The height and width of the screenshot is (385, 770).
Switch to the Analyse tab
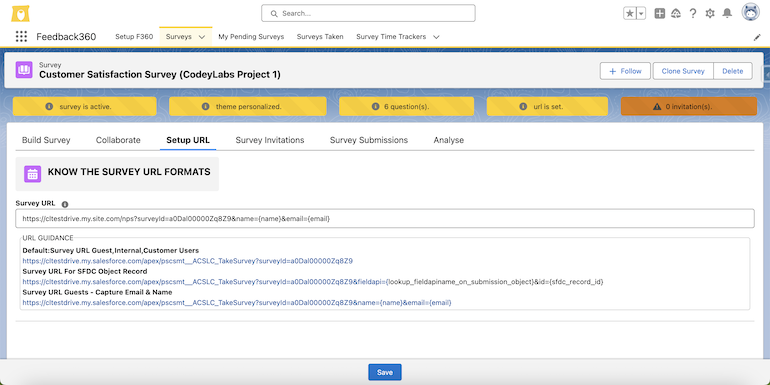tap(448, 140)
